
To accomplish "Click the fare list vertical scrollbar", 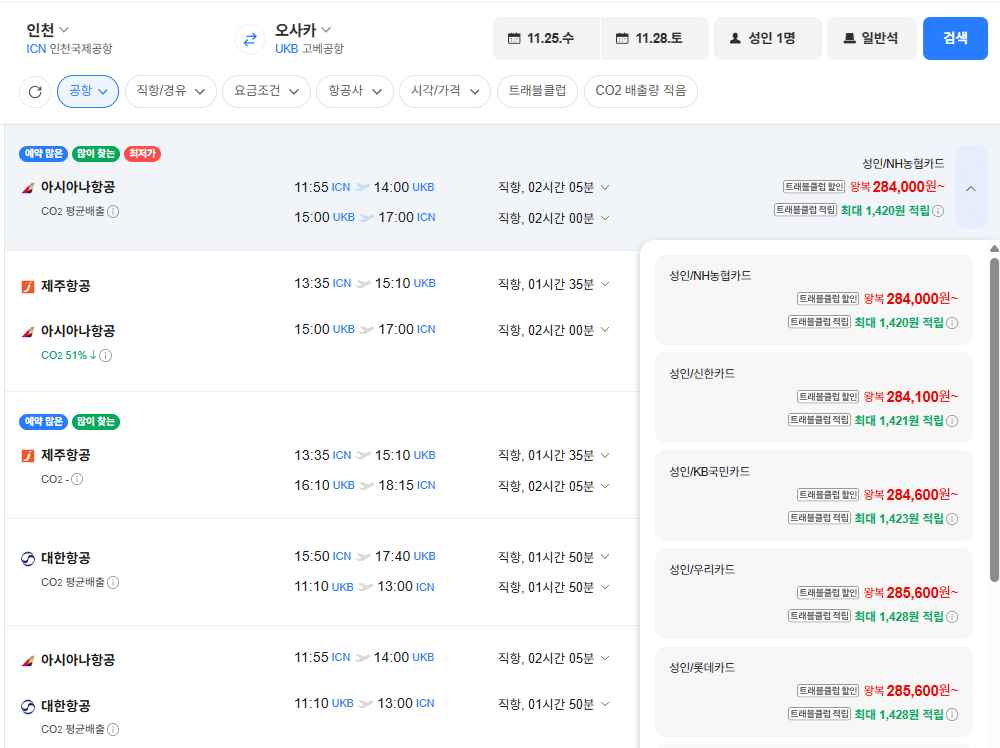I will tap(994, 419).
